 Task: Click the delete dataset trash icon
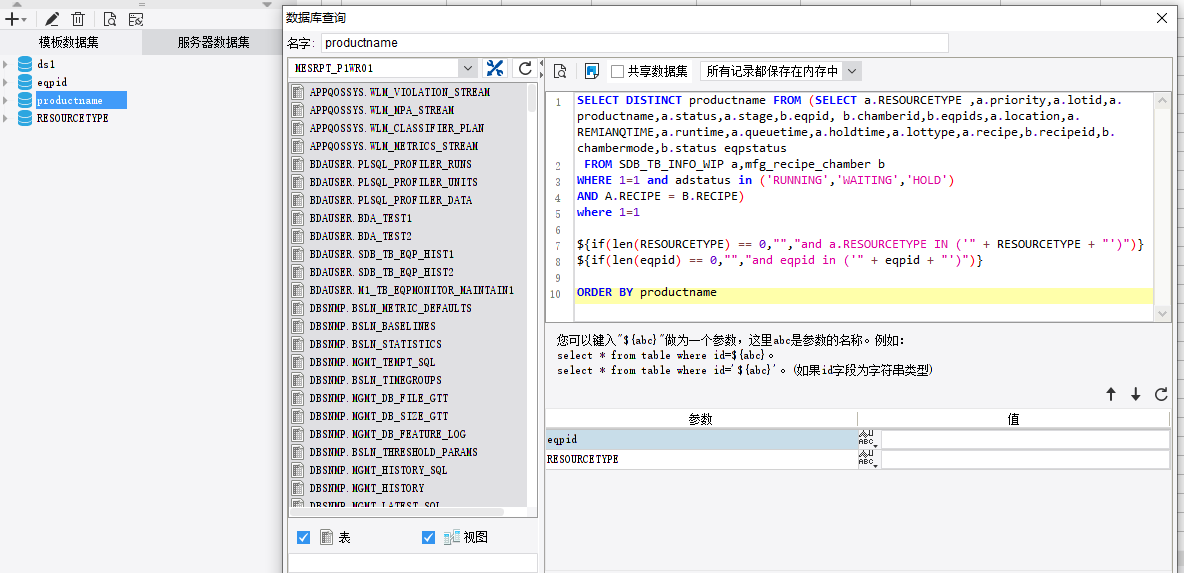pos(78,20)
